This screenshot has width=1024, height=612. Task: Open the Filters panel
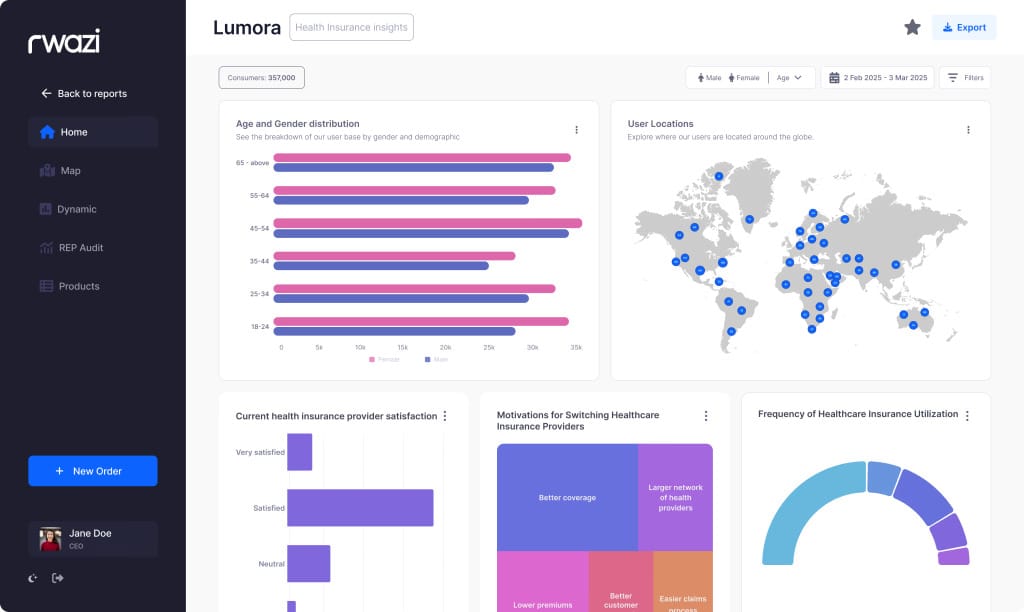click(x=965, y=78)
